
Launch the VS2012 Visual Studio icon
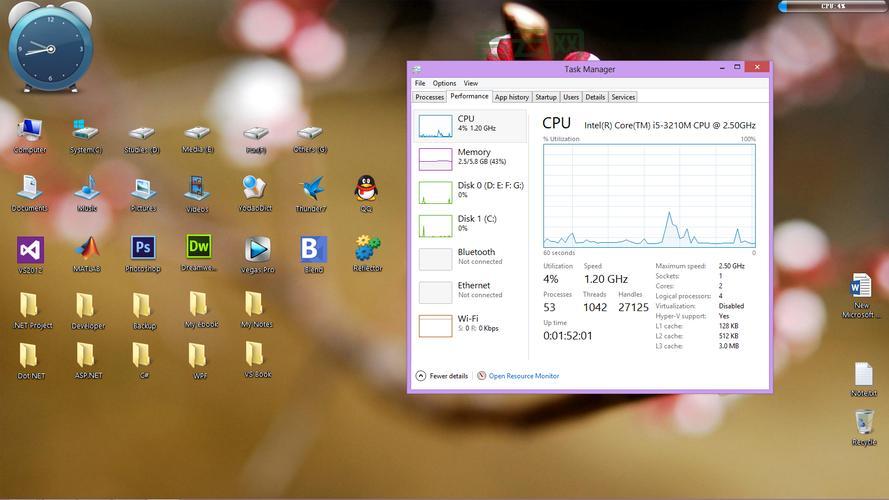(x=30, y=255)
